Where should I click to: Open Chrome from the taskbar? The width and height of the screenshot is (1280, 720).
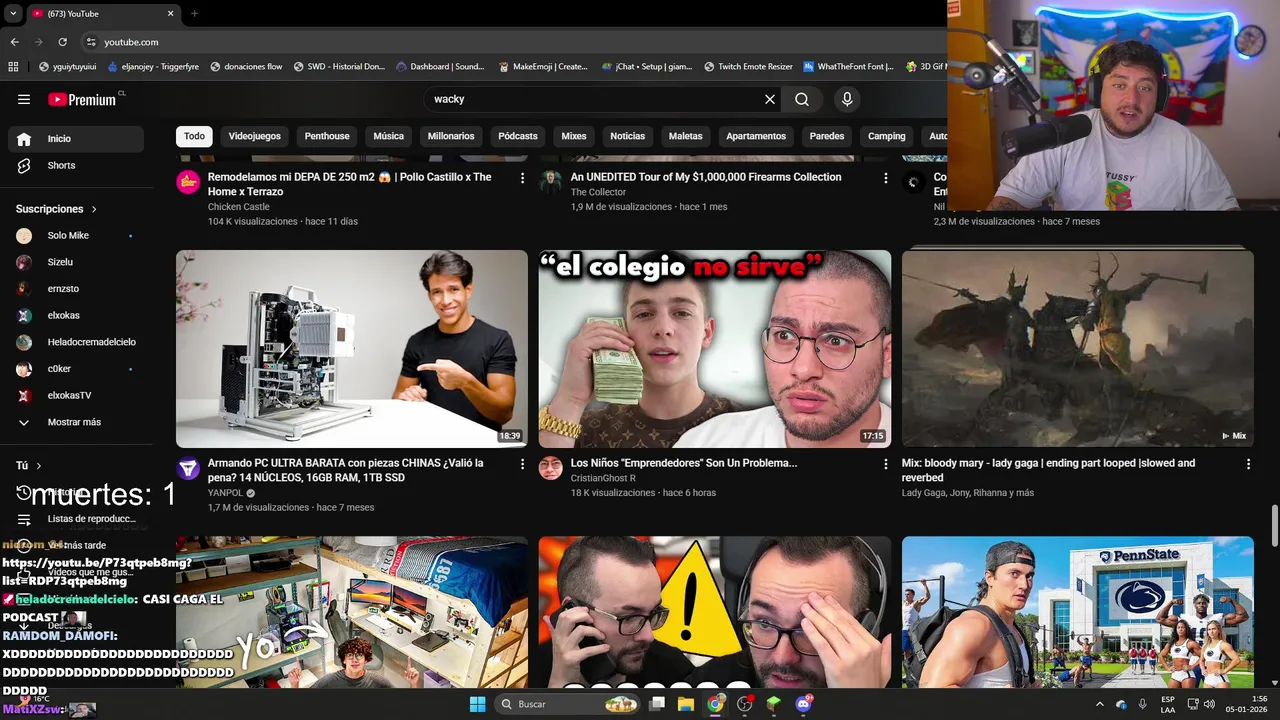[715, 704]
